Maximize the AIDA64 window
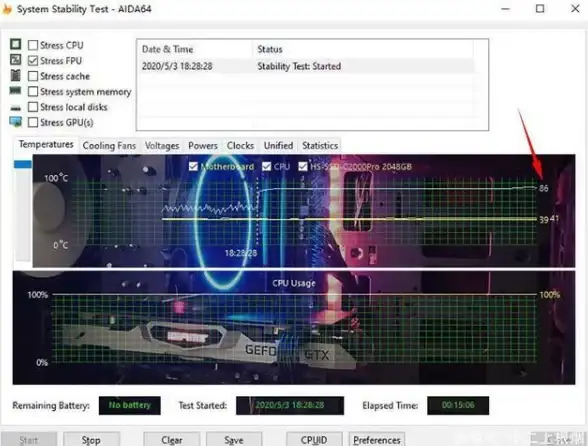The width and height of the screenshot is (588, 446). point(540,9)
